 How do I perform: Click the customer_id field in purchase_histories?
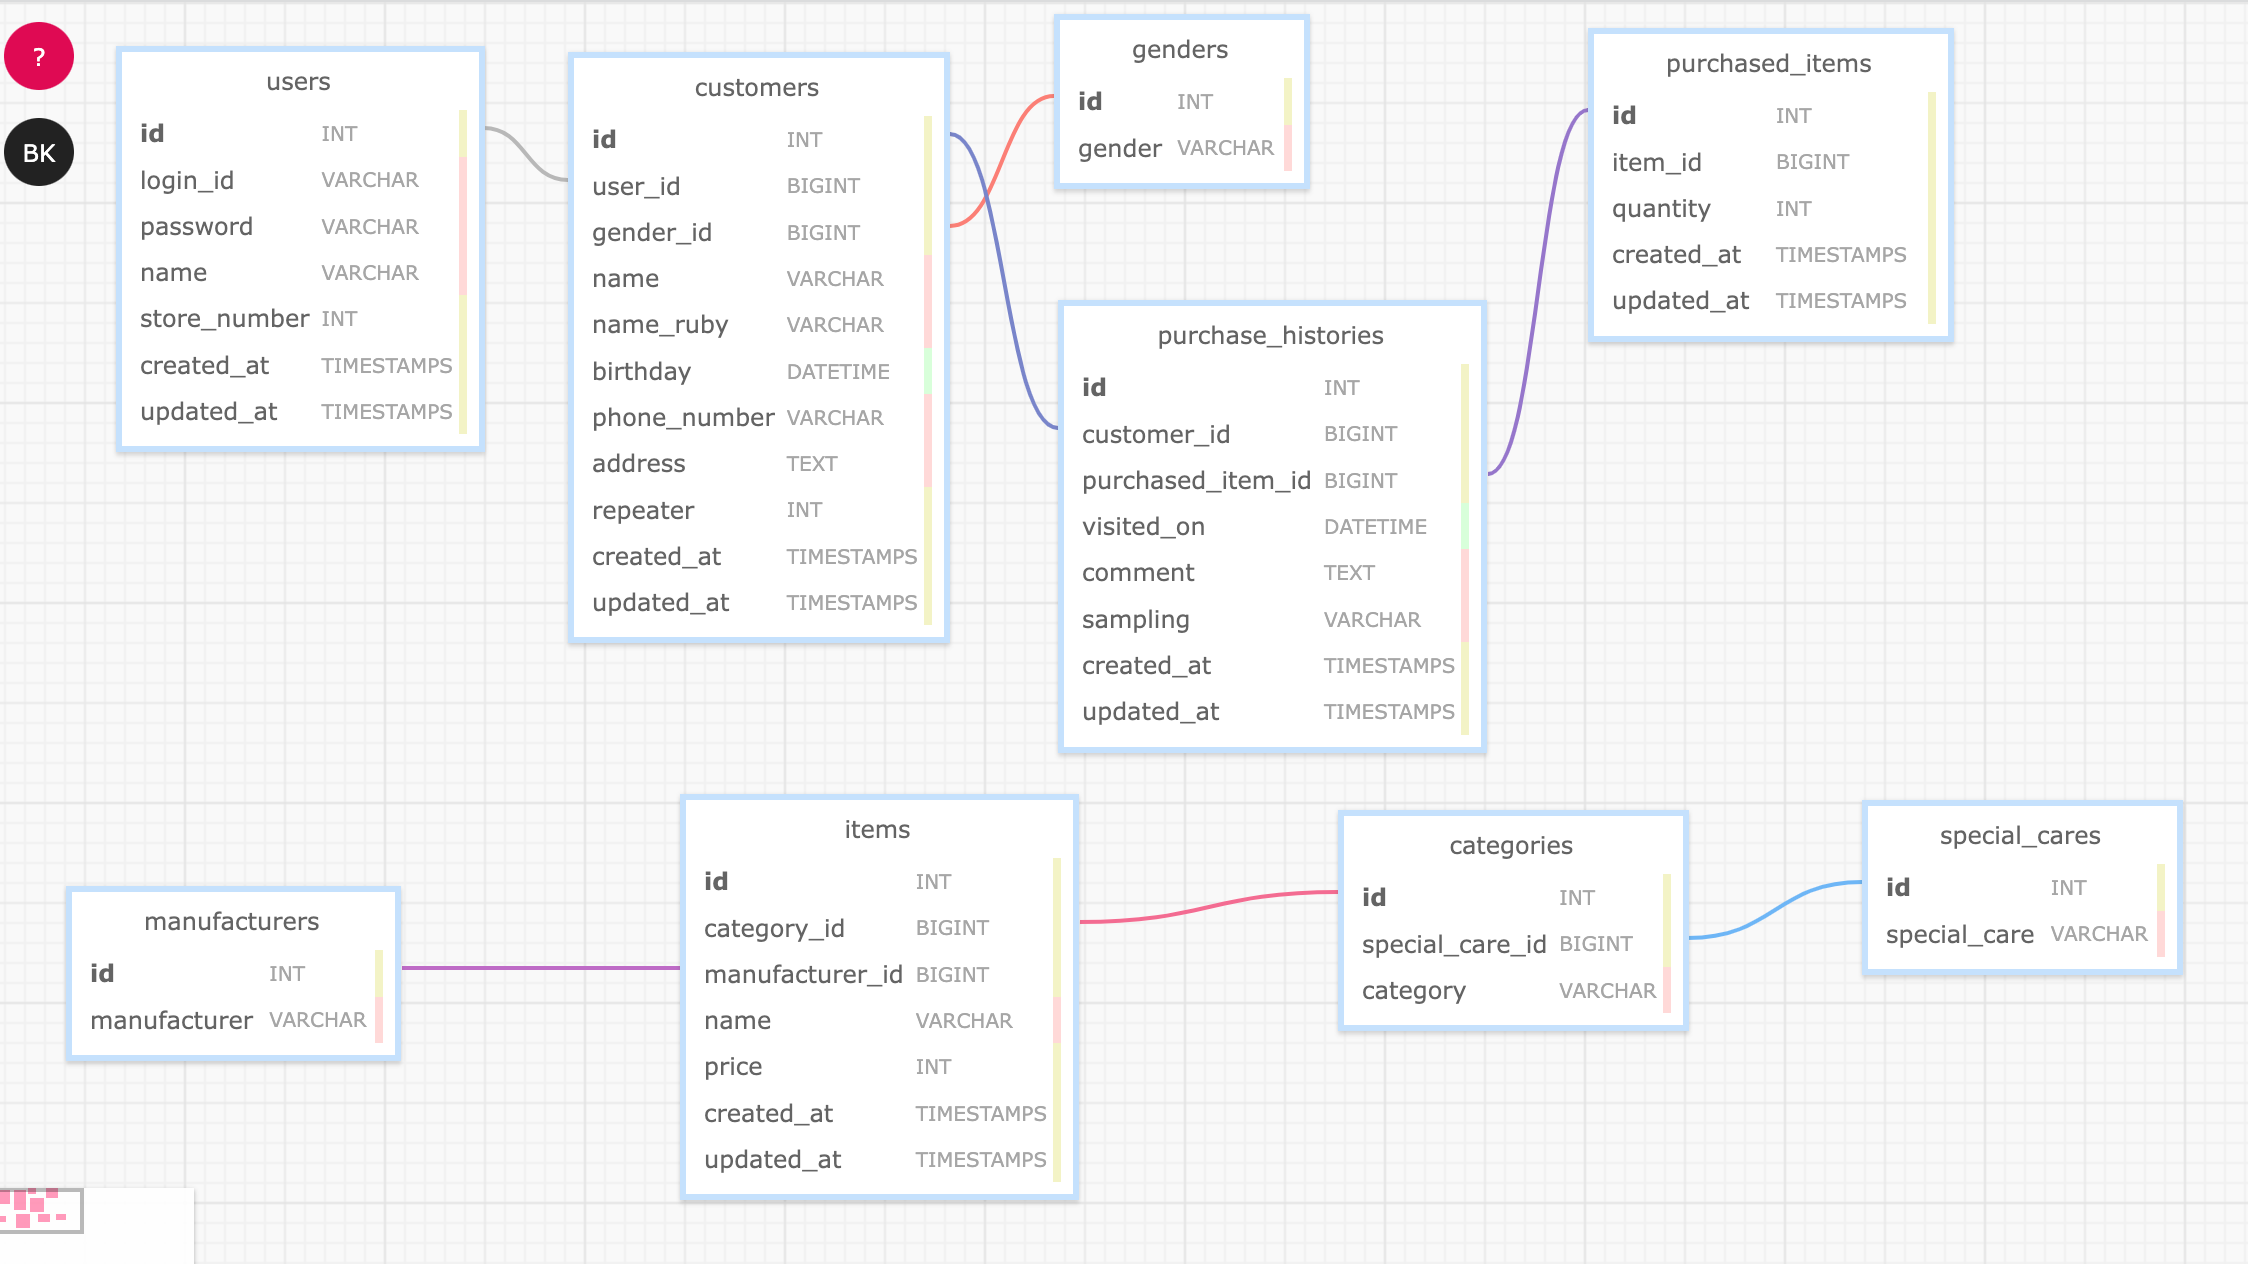(x=1156, y=434)
